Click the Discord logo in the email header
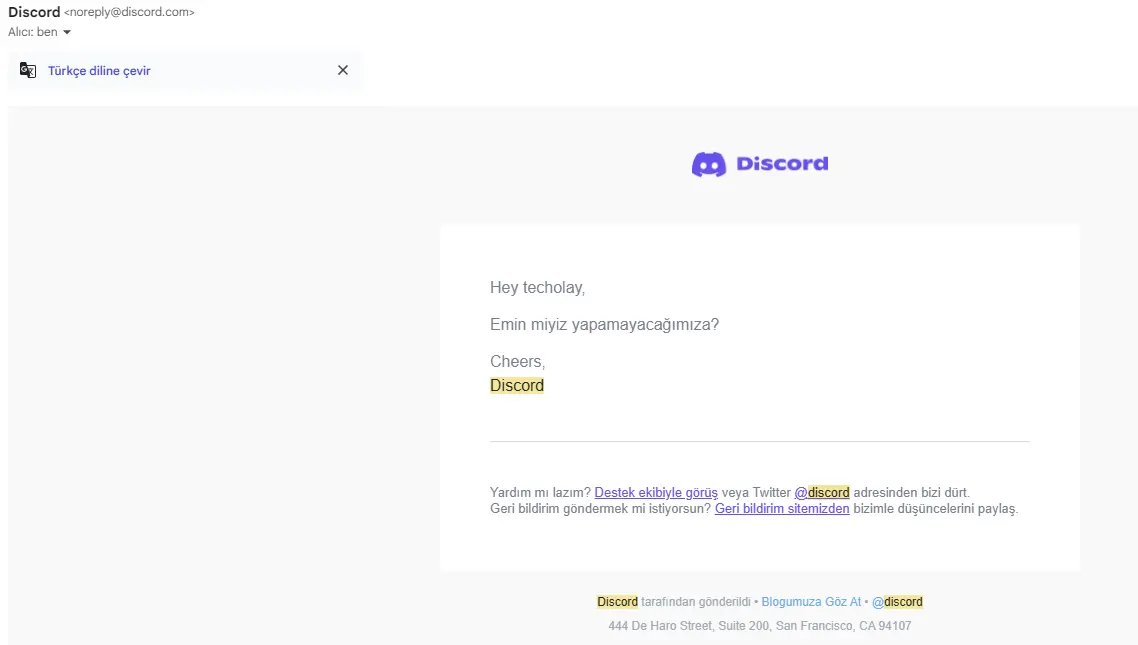 pyautogui.click(x=760, y=164)
